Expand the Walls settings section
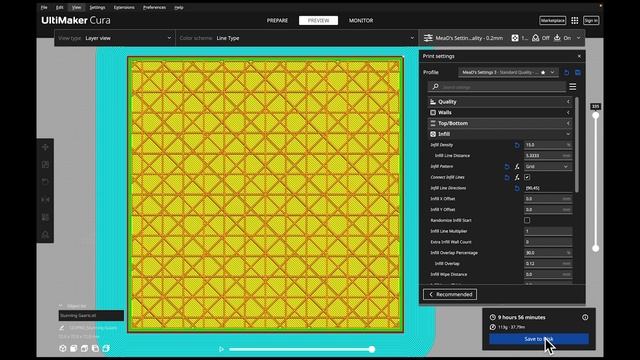Viewport: 640px width, 360px height. 500,112
